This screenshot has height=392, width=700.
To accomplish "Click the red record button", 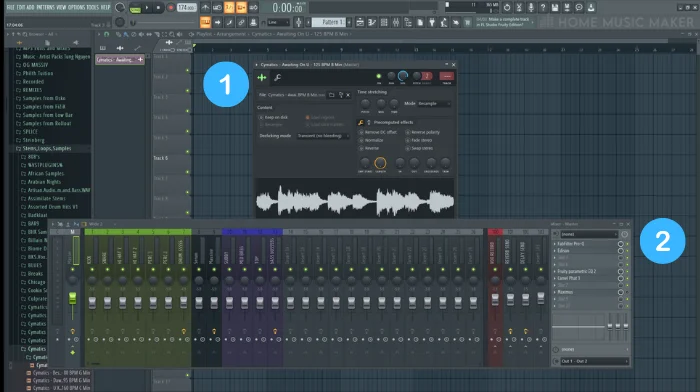I will 170,8.
